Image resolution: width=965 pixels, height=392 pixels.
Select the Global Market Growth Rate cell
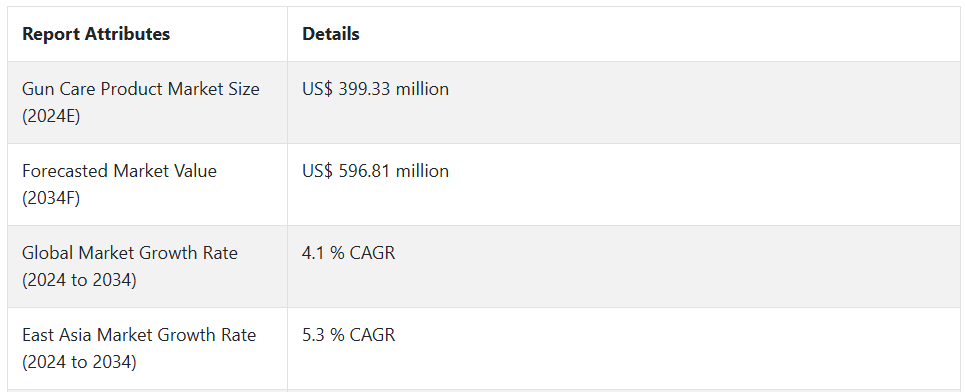[147, 266]
